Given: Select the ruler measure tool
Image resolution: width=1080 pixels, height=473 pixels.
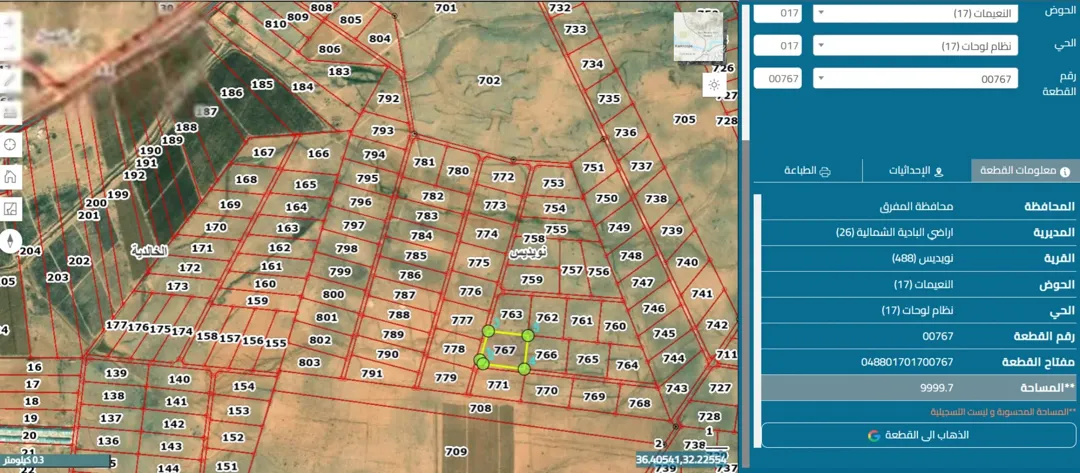Looking at the screenshot, I should 10,112.
